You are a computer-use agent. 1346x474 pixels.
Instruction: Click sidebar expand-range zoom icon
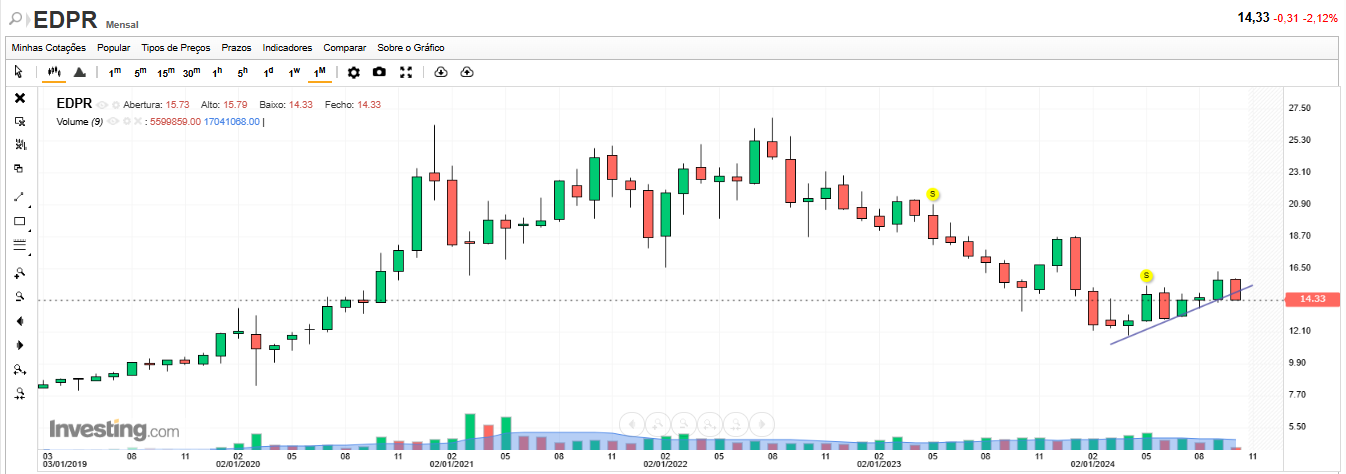click(x=19, y=370)
